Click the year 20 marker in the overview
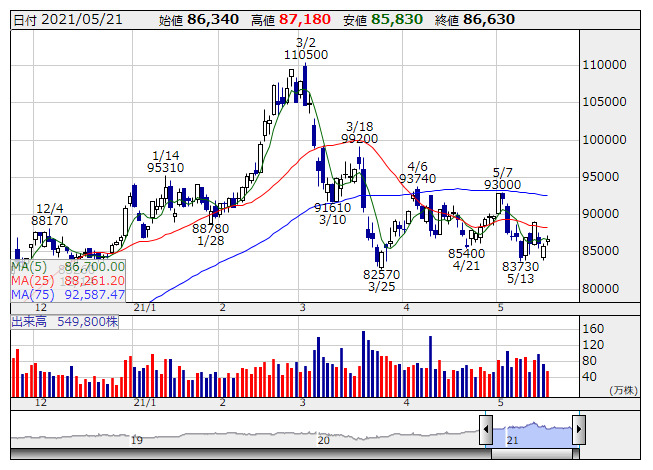 pyautogui.click(x=323, y=440)
